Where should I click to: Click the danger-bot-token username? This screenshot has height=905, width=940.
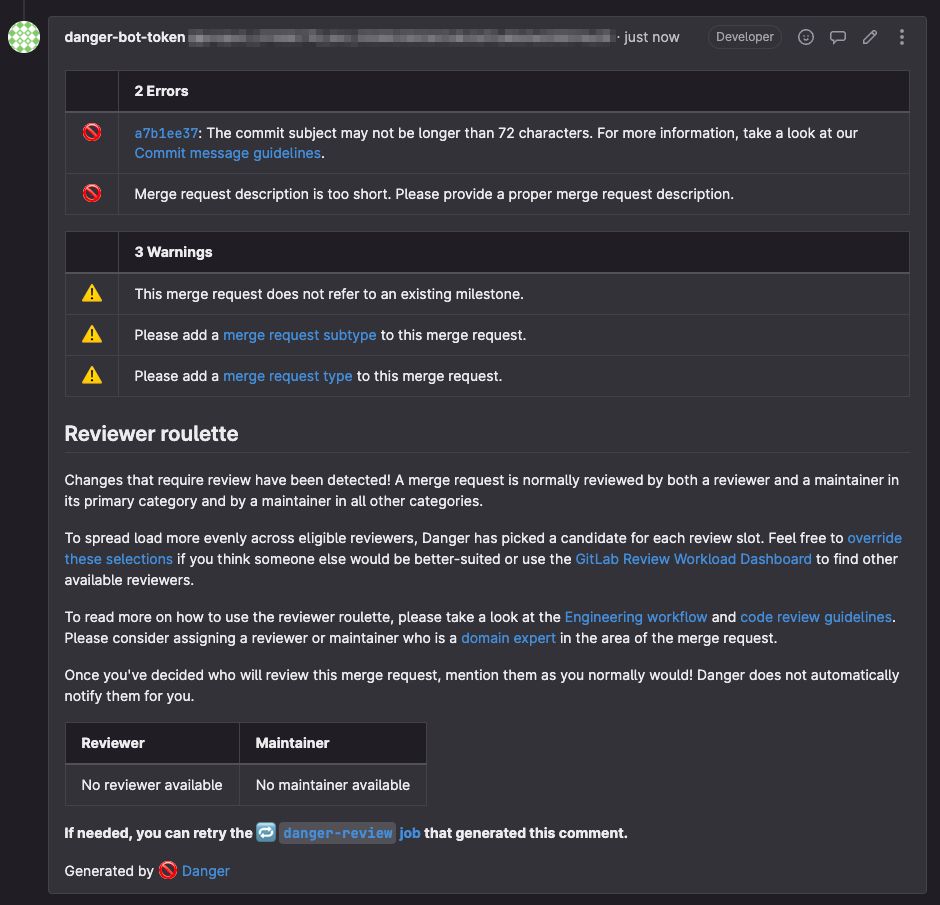[125, 37]
